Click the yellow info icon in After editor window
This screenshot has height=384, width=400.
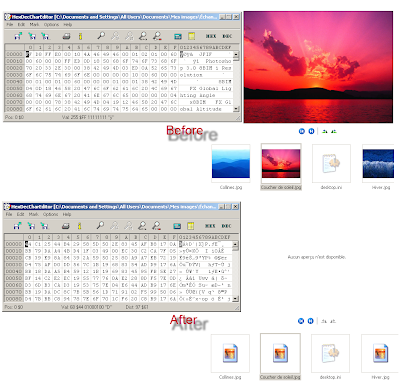(79, 226)
